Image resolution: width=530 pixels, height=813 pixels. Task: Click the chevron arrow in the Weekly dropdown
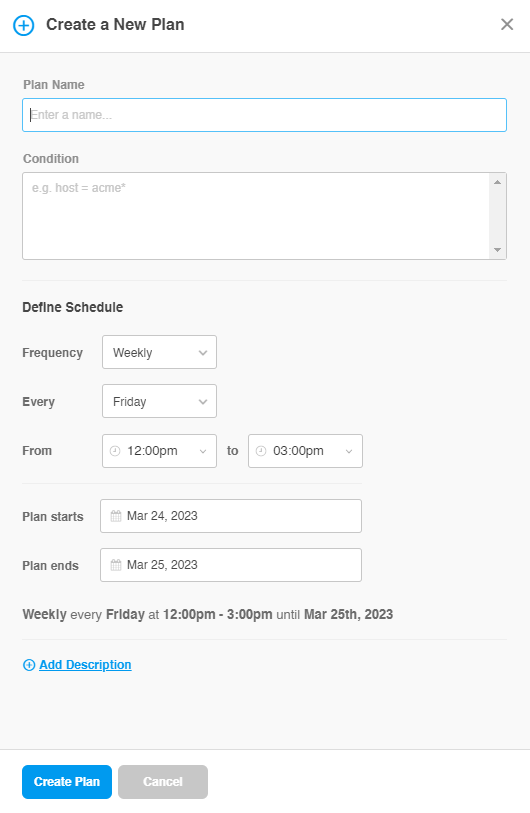pyautogui.click(x=203, y=353)
